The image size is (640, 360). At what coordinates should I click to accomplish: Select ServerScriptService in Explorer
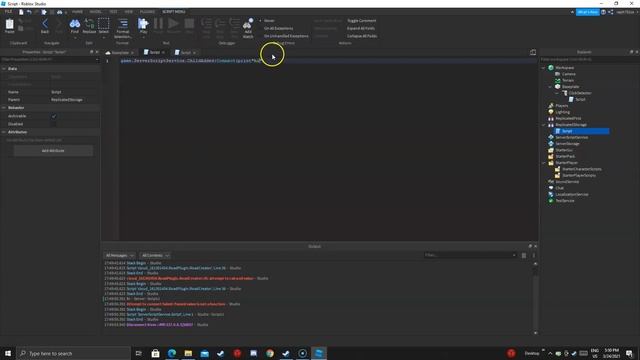tap(571, 137)
